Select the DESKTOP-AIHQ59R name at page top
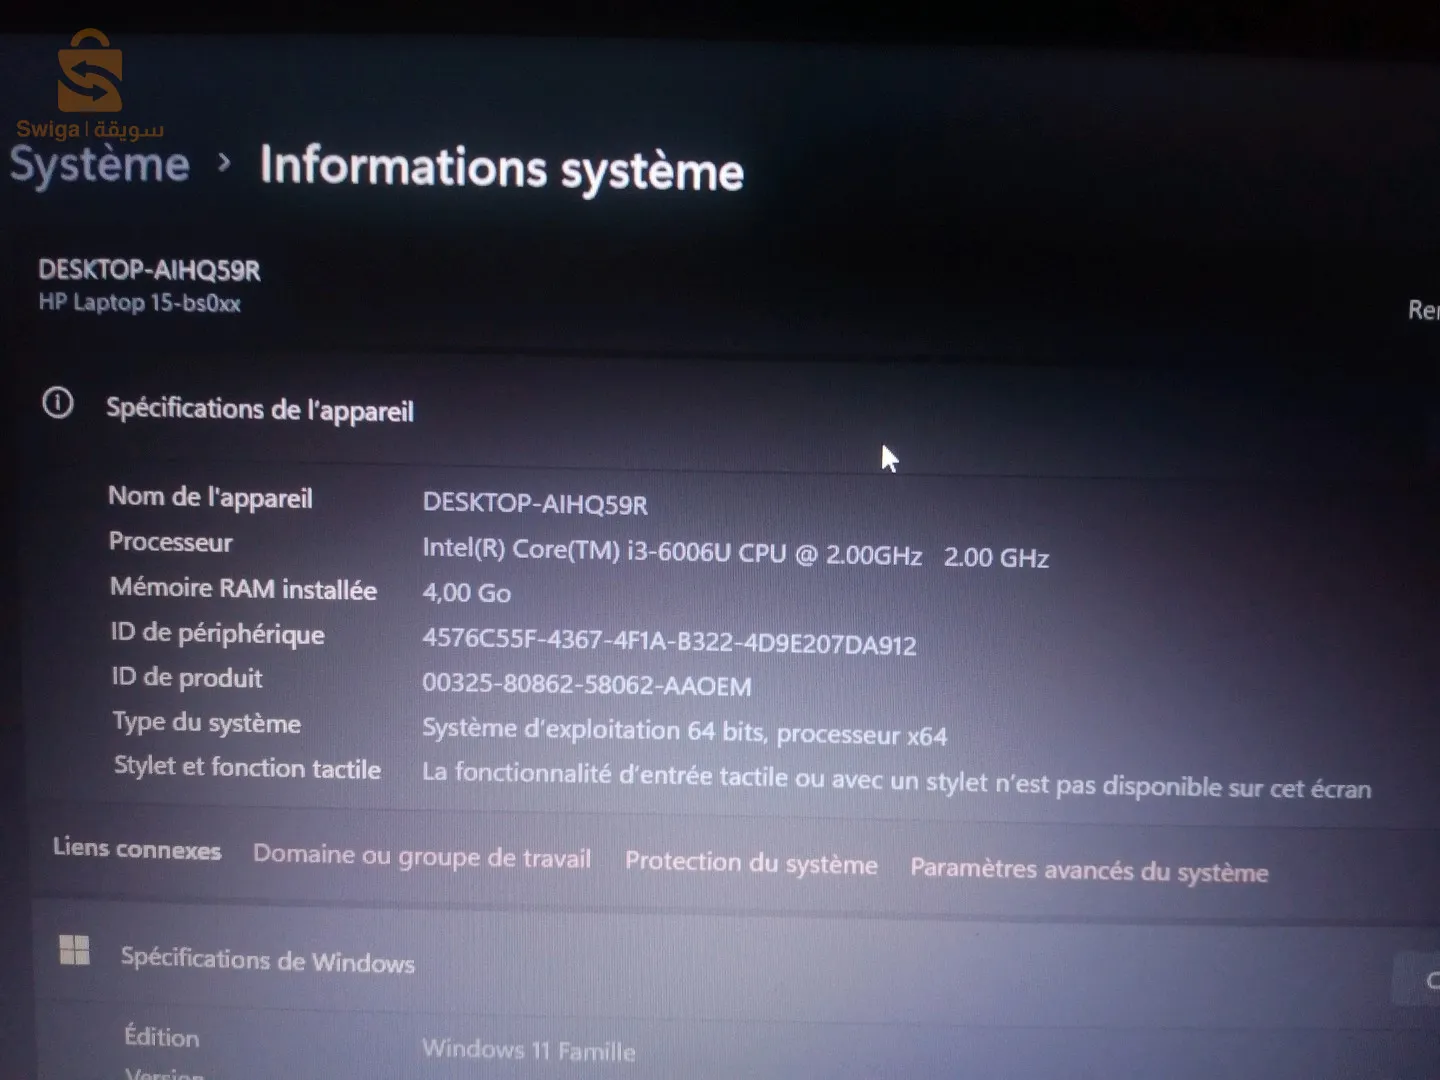The image size is (1440, 1080). 149,270
